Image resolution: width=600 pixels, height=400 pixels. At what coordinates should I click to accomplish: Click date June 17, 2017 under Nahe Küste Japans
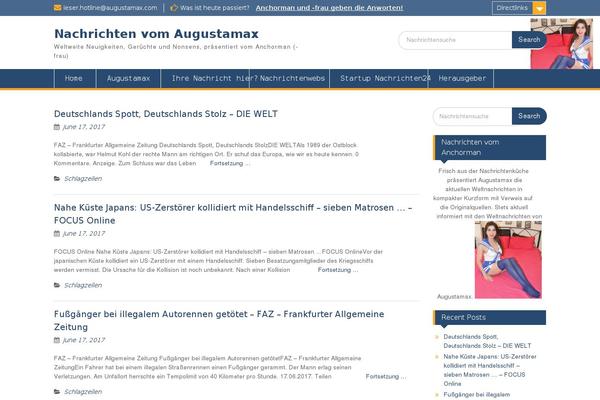coord(84,233)
